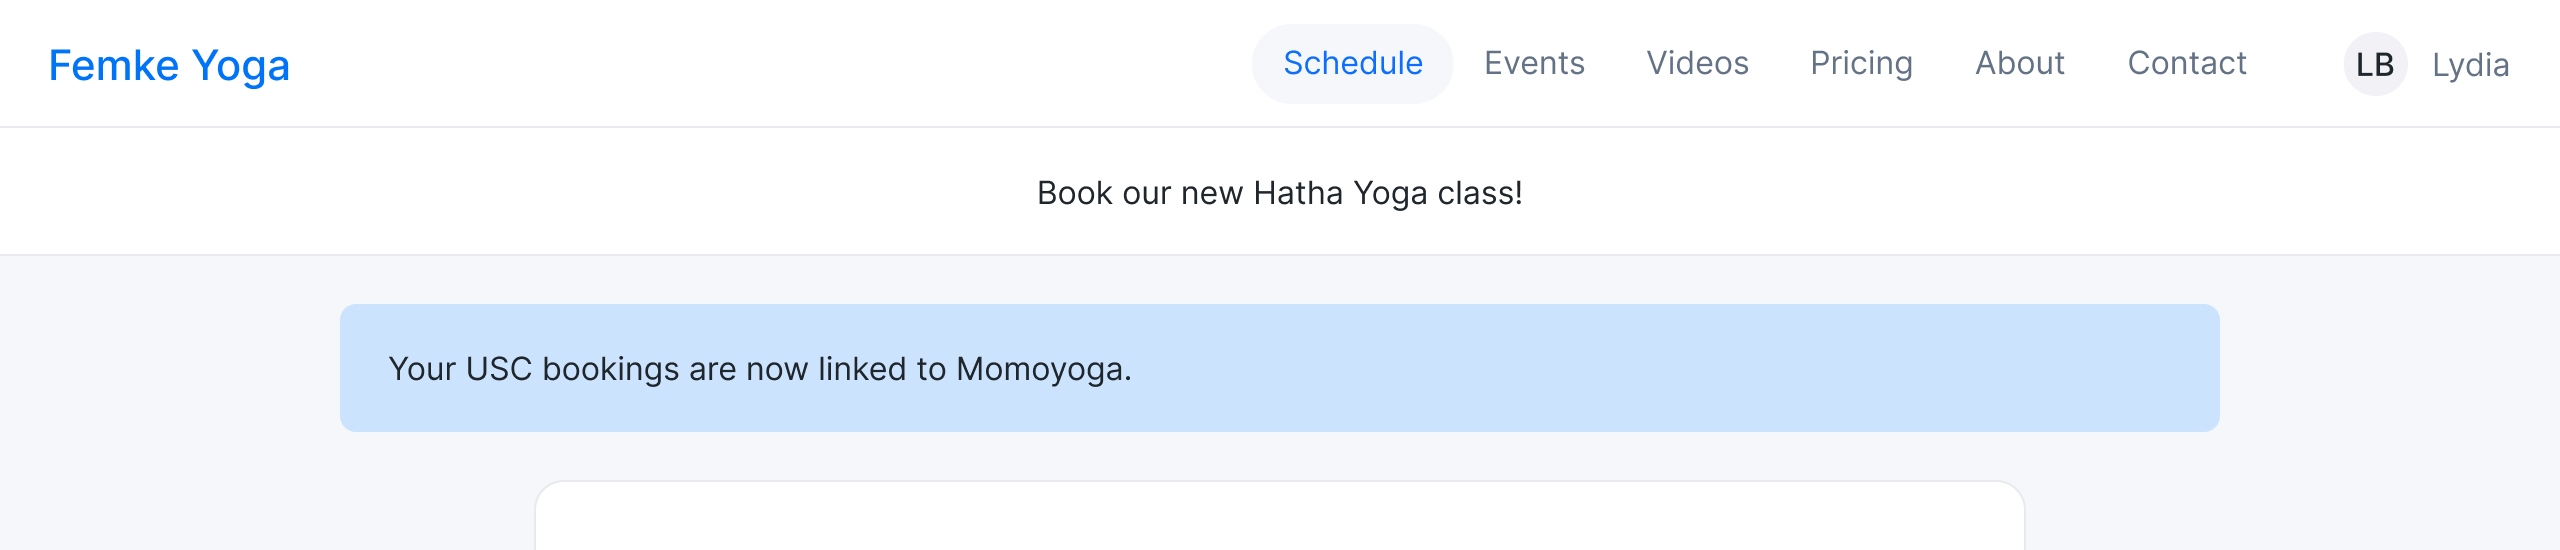The width and height of the screenshot is (2560, 550).
Task: View the Pricing page
Action: pos(1861,63)
